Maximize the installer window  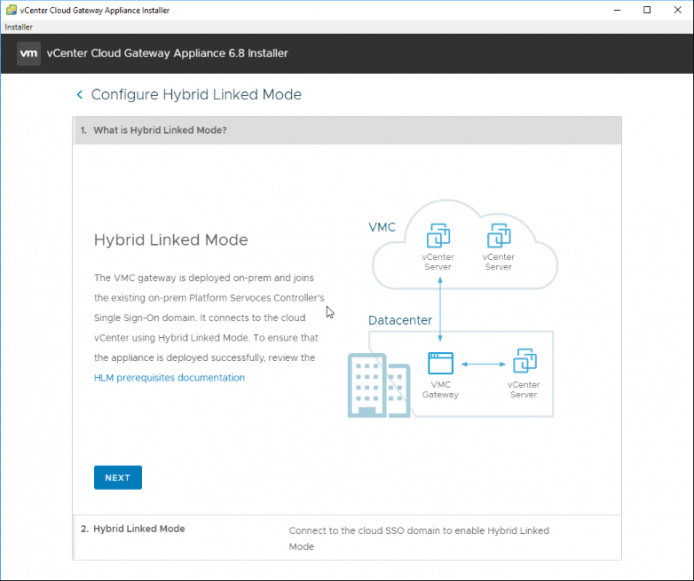click(x=647, y=10)
